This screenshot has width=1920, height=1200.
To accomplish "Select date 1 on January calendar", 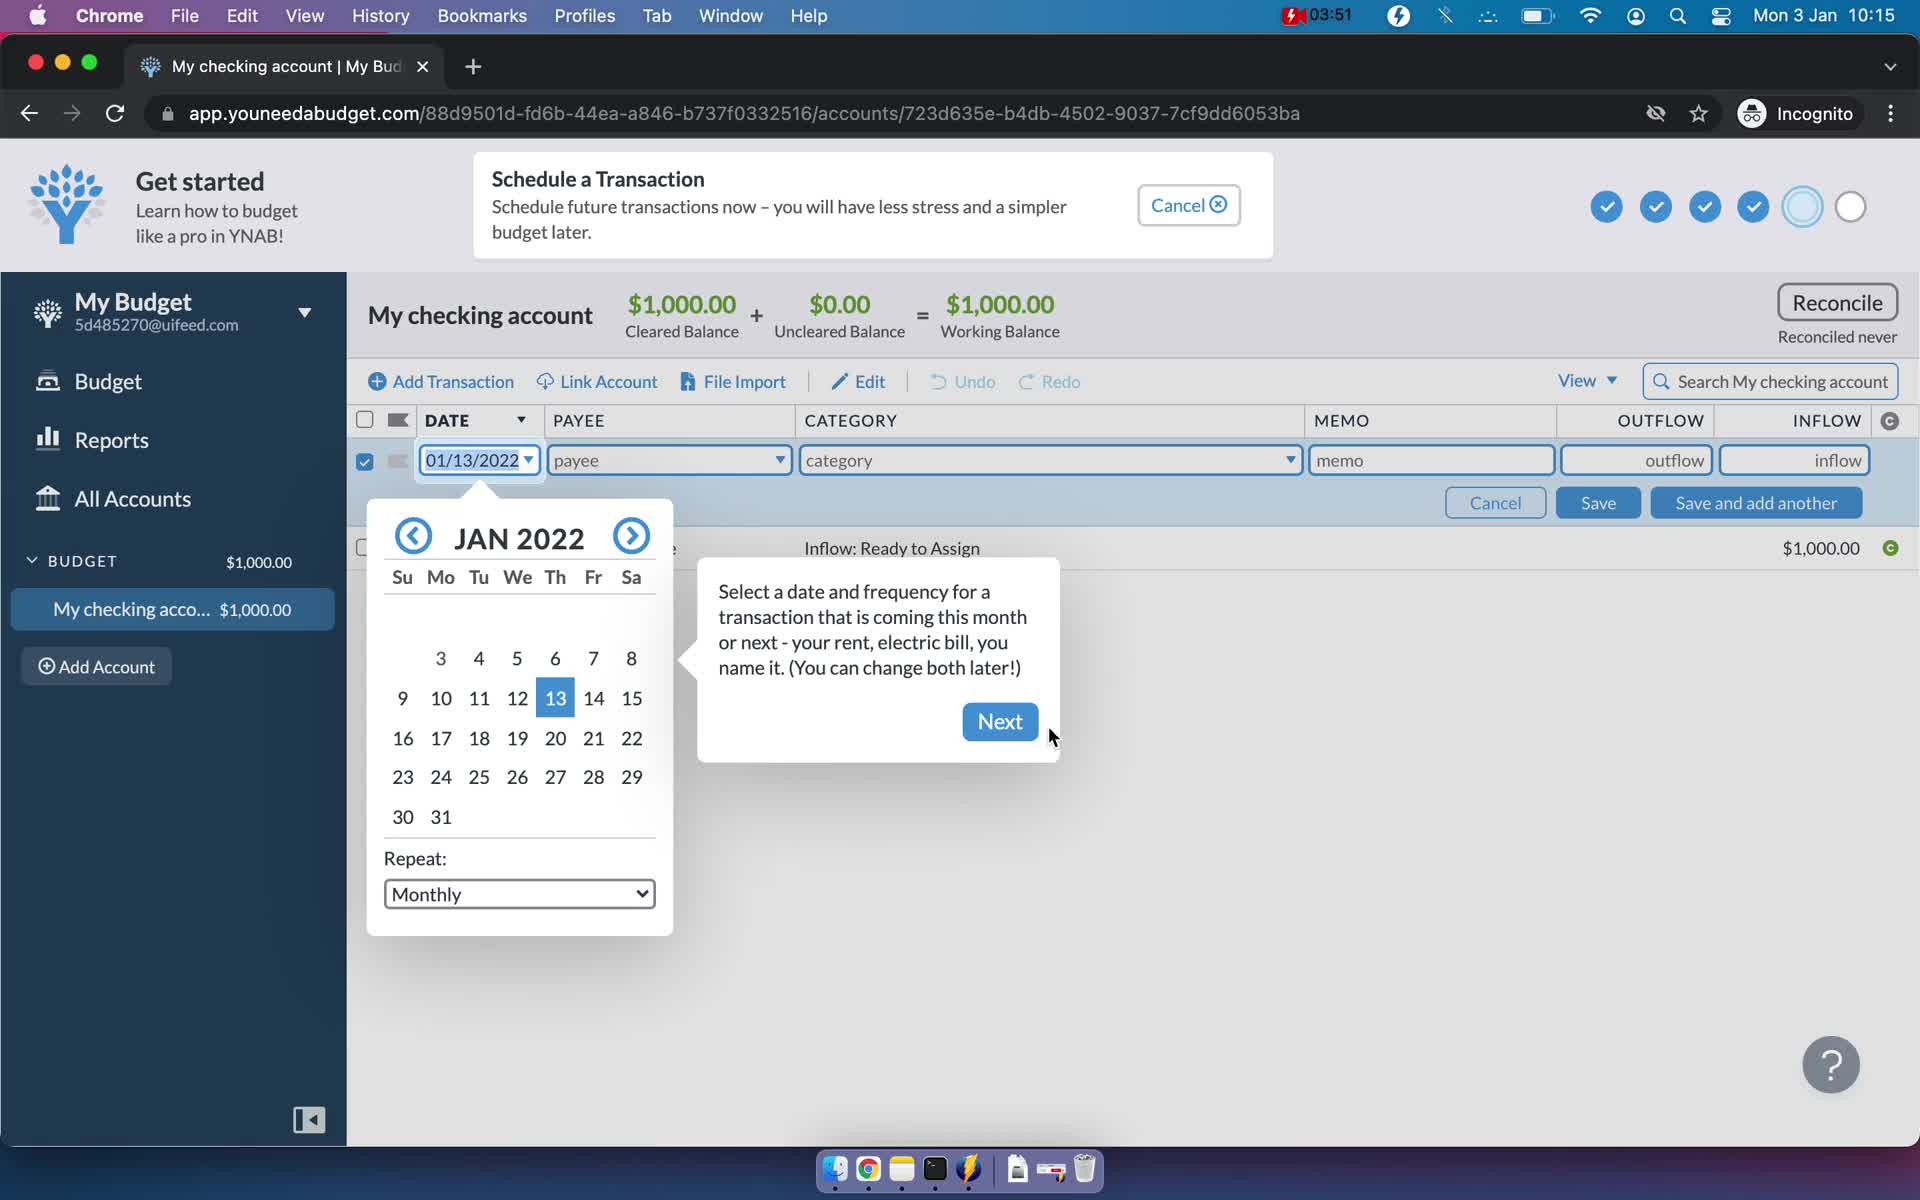I will pyautogui.click(x=632, y=618).
